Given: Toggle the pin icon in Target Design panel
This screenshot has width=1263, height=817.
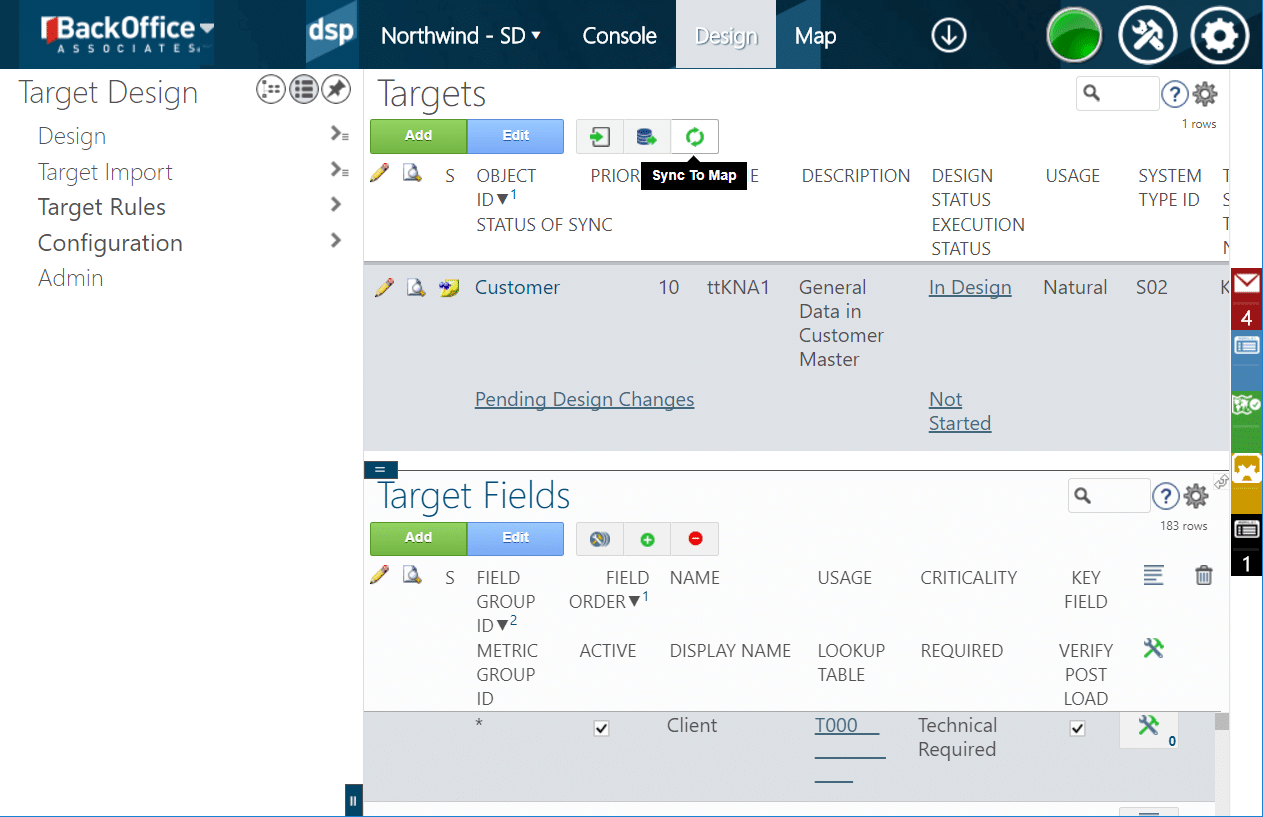Looking at the screenshot, I should (x=336, y=90).
